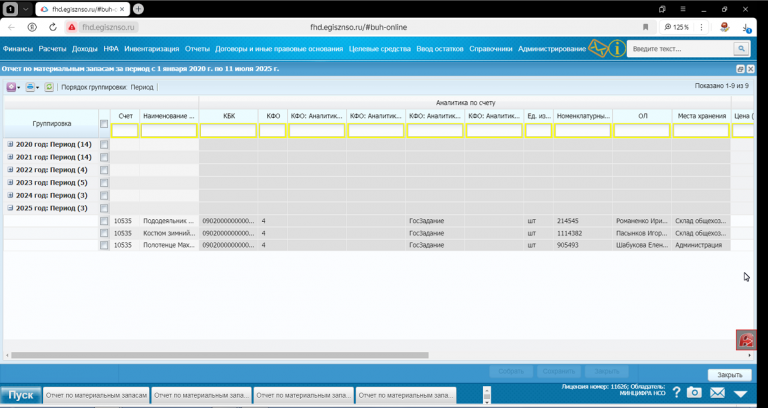This screenshot has width=768, height=408.
Task: Open the browser tab list dropdown arrow
Action: tap(25, 9)
